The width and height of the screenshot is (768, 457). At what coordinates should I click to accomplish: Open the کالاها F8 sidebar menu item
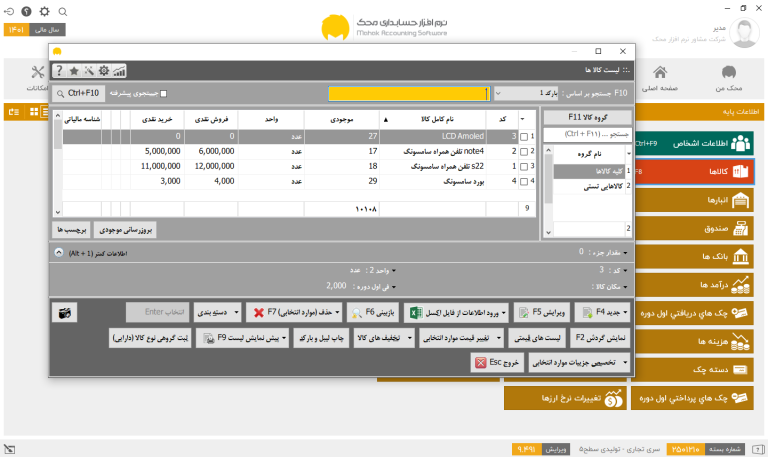pos(693,171)
